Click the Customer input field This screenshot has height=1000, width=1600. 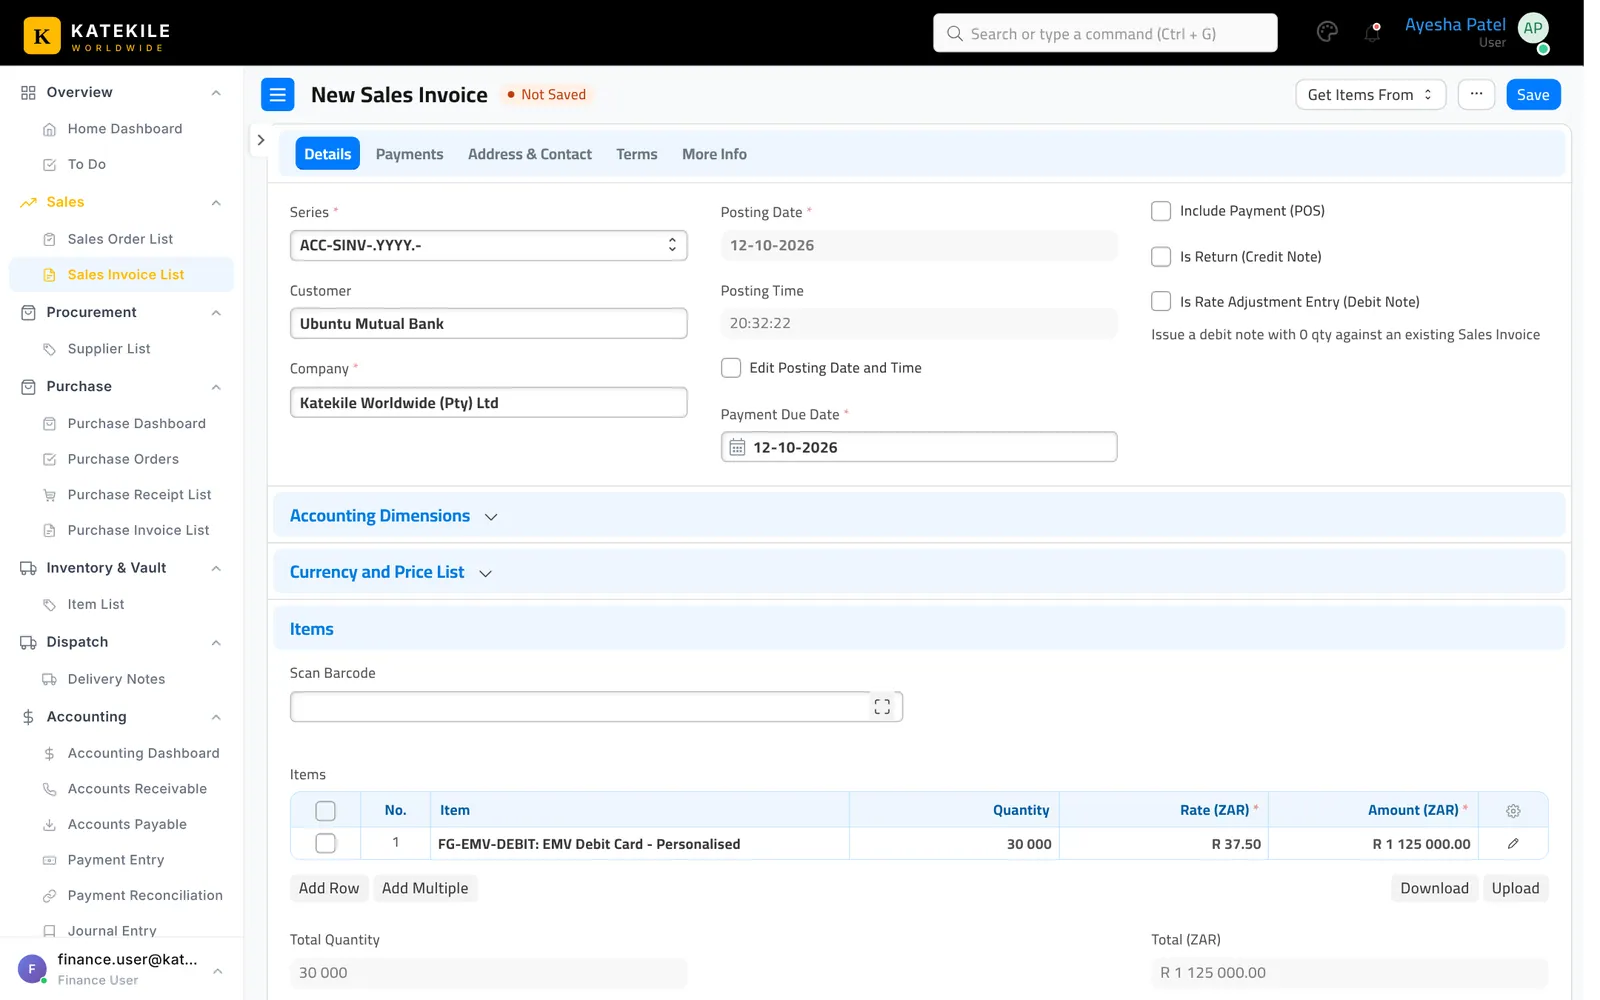[488, 324]
